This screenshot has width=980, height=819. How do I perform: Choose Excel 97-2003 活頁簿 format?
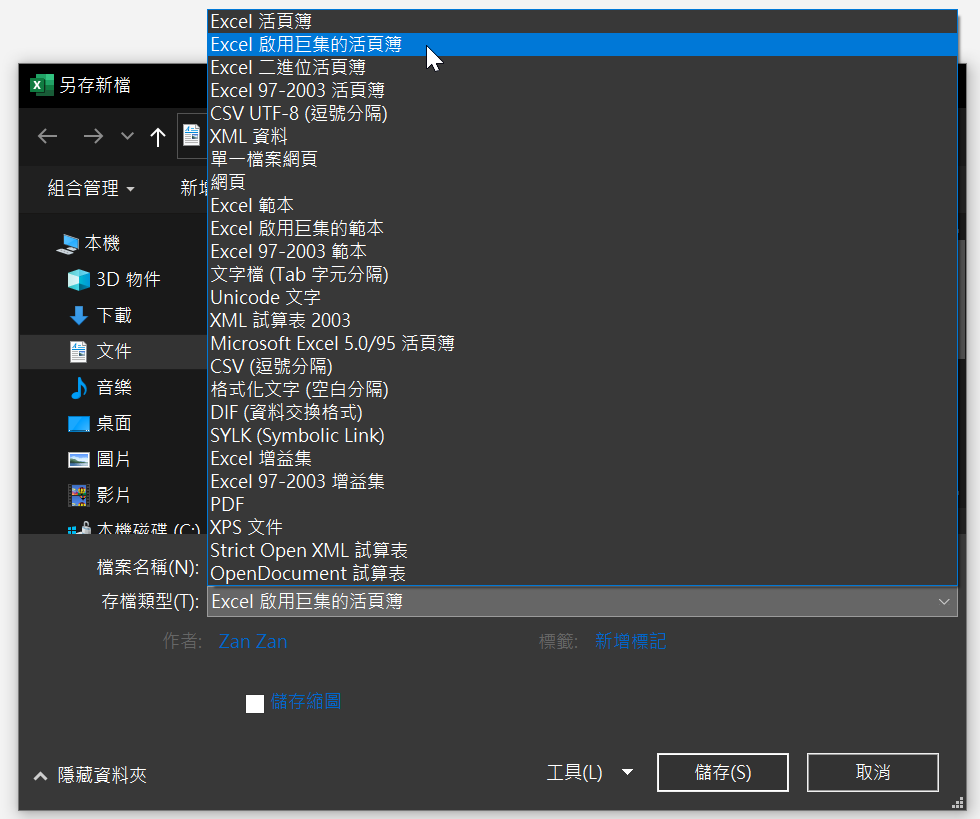tap(582, 91)
